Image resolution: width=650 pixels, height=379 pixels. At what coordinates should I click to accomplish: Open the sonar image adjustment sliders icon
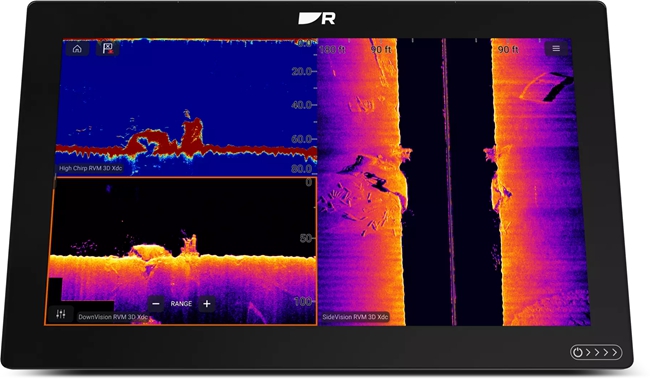tap(61, 314)
